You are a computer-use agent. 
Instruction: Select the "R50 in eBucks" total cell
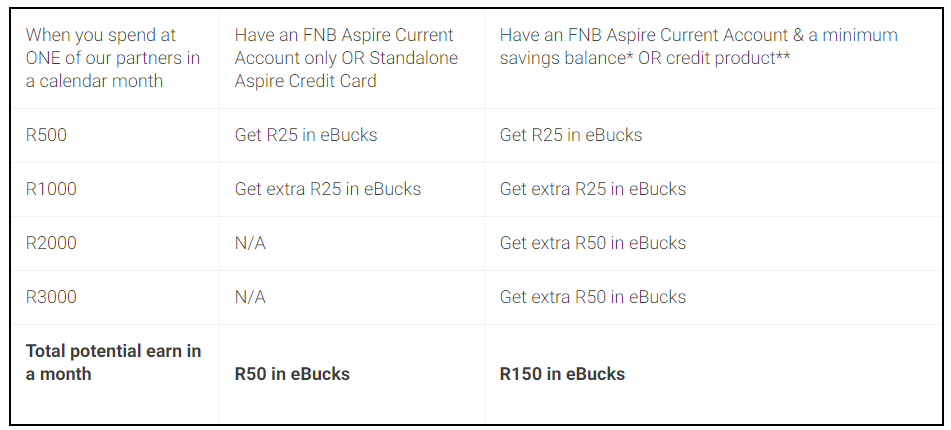click(292, 374)
